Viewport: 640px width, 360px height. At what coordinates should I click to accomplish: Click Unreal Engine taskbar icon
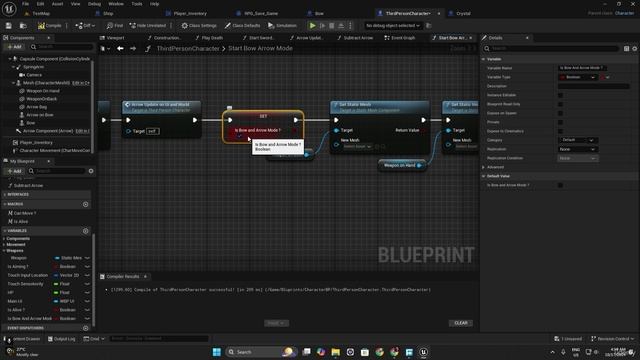click(x=423, y=352)
